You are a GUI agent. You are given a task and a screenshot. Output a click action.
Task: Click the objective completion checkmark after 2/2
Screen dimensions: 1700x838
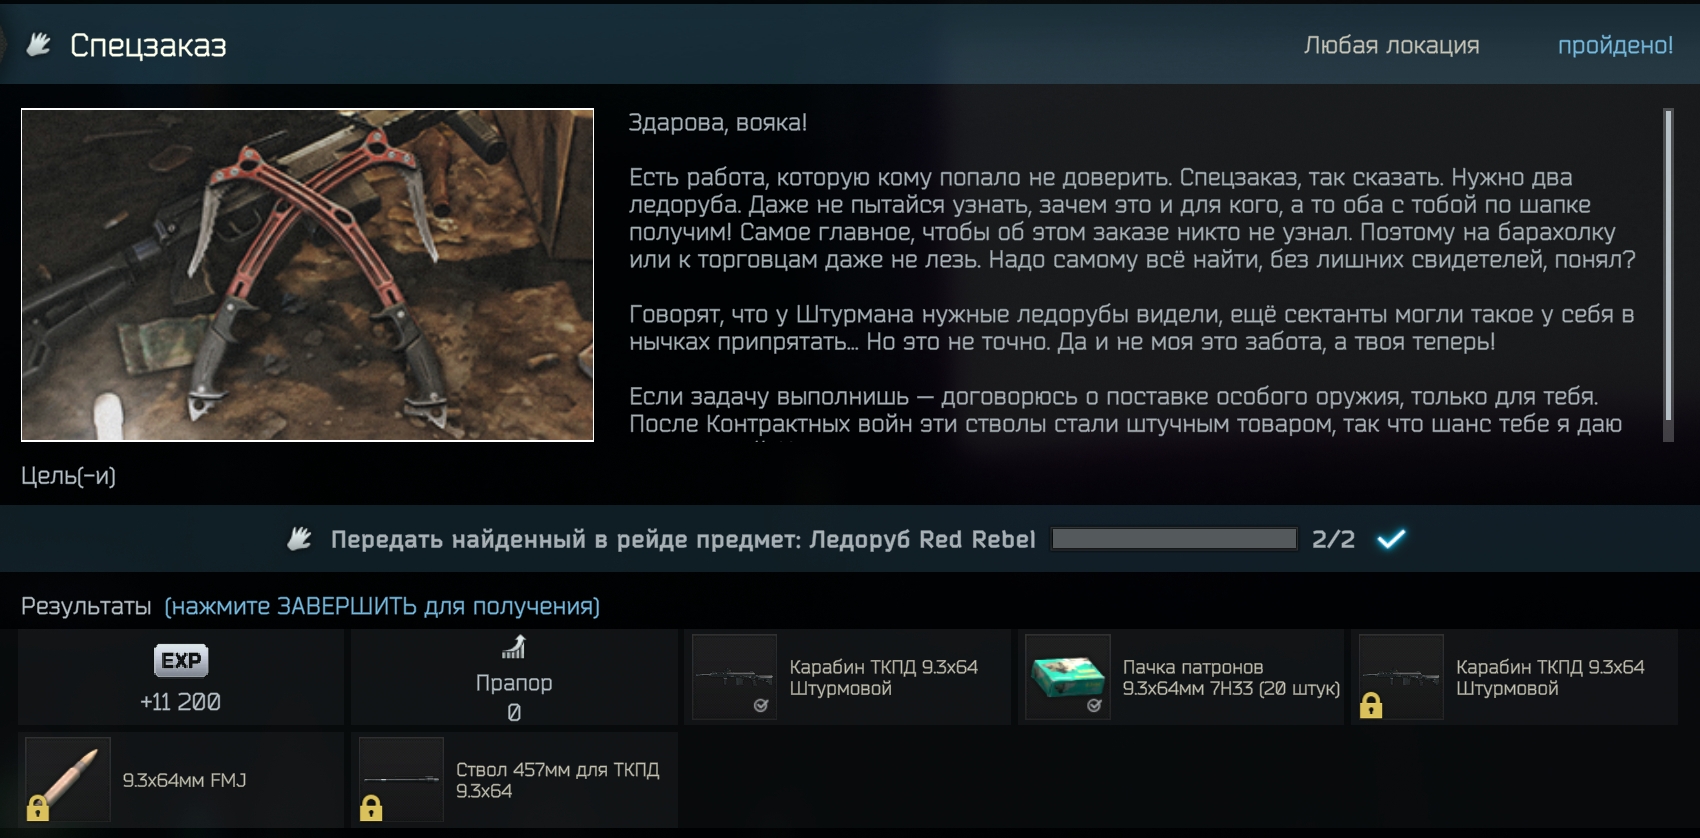[1391, 539]
